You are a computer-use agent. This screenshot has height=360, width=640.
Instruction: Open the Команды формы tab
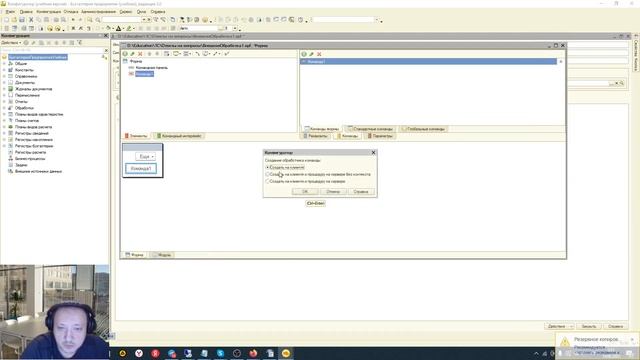[x=322, y=129]
